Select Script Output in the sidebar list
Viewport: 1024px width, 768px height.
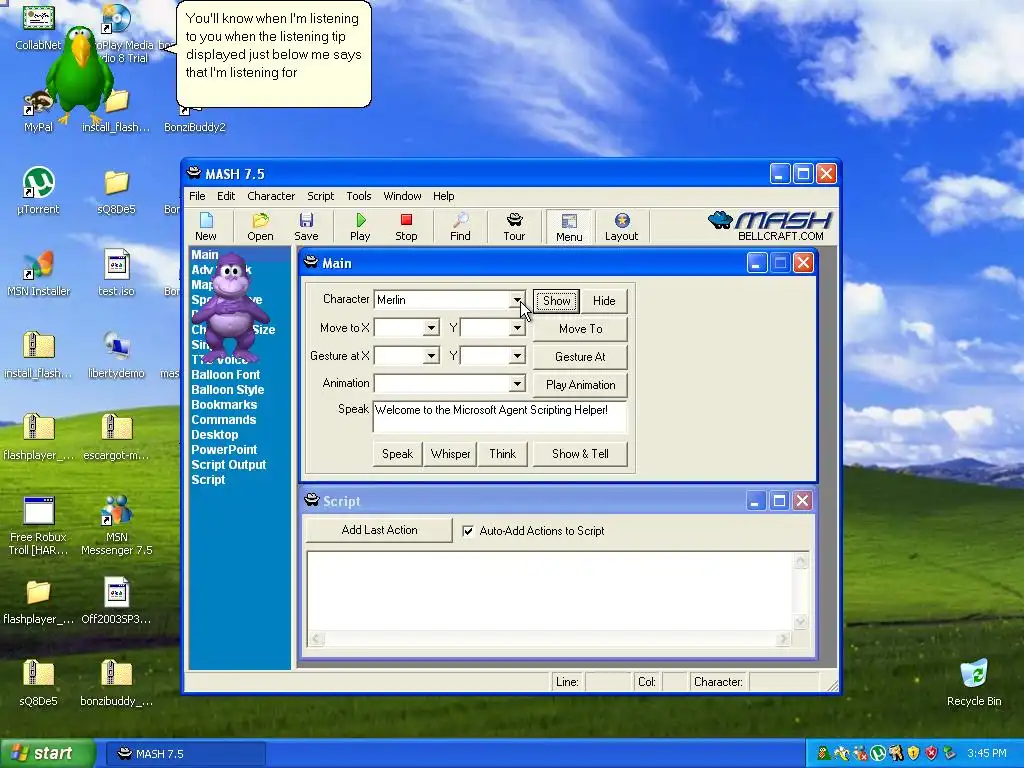(229, 464)
